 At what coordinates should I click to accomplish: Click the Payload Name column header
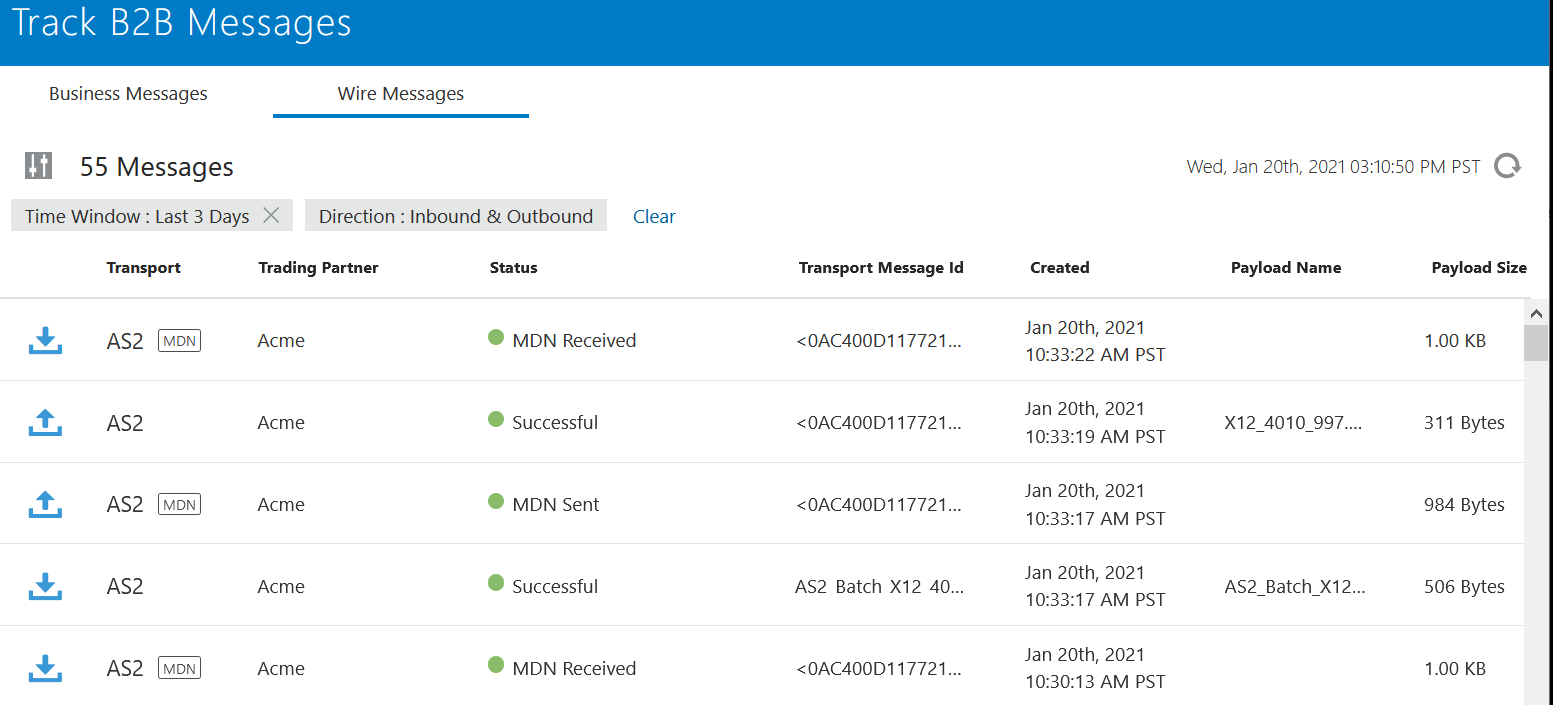tap(1286, 268)
